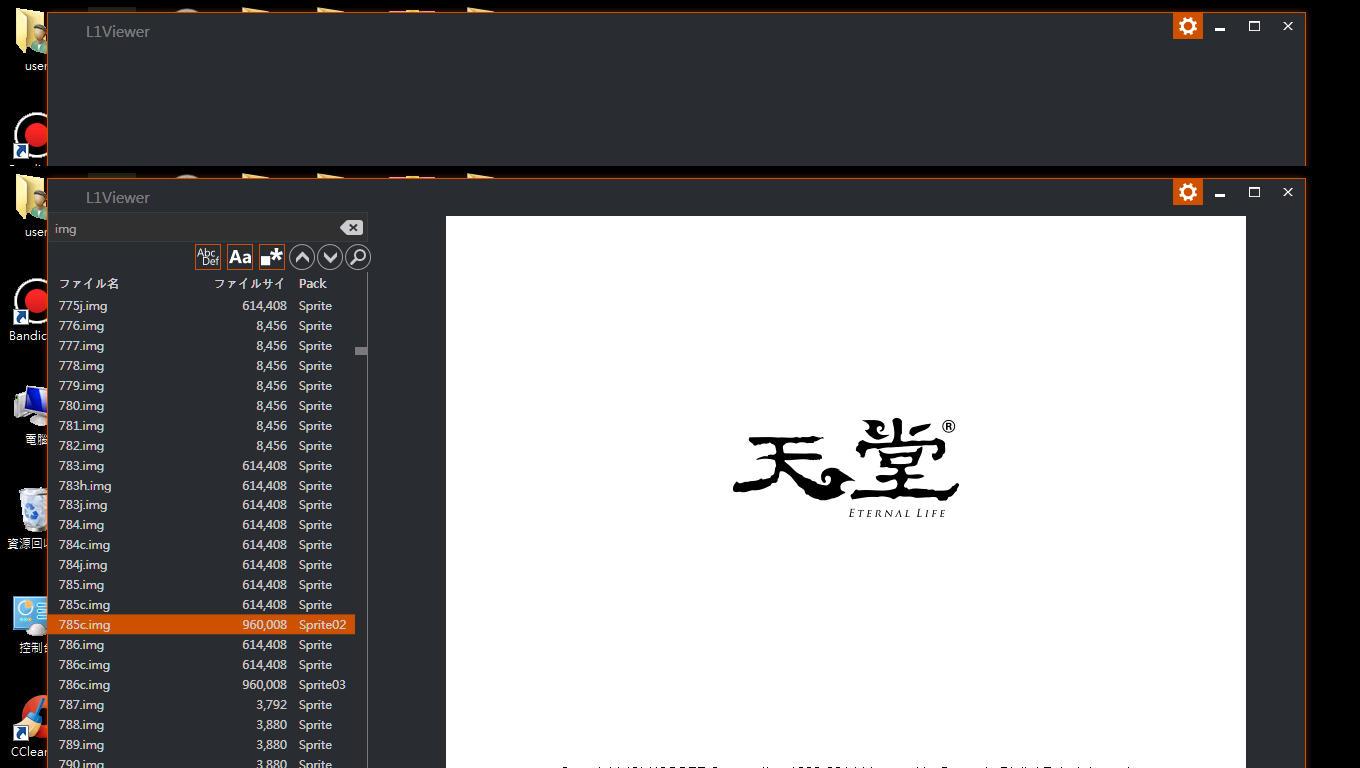Image resolution: width=1360 pixels, height=768 pixels.
Task: Toggle the Aa case-sensitive search option
Action: click(240, 257)
